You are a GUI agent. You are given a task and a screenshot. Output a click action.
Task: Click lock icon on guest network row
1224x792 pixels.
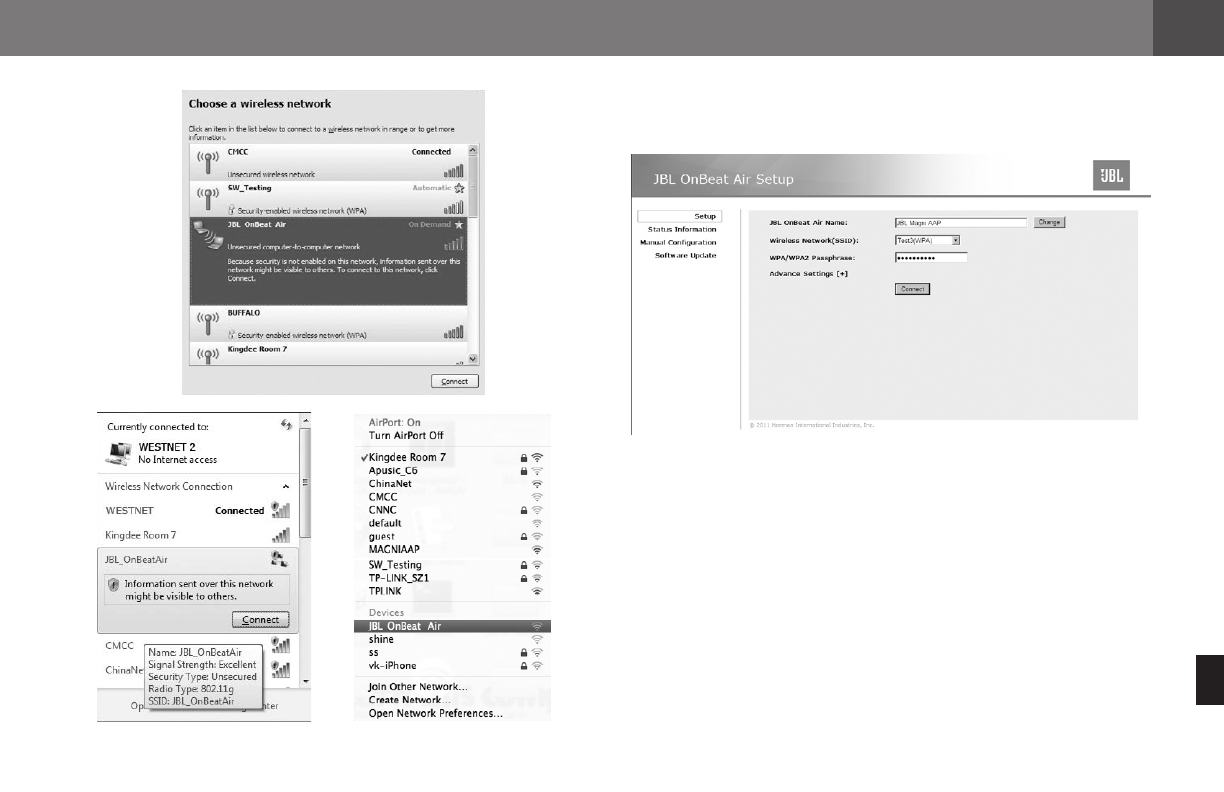coord(523,537)
